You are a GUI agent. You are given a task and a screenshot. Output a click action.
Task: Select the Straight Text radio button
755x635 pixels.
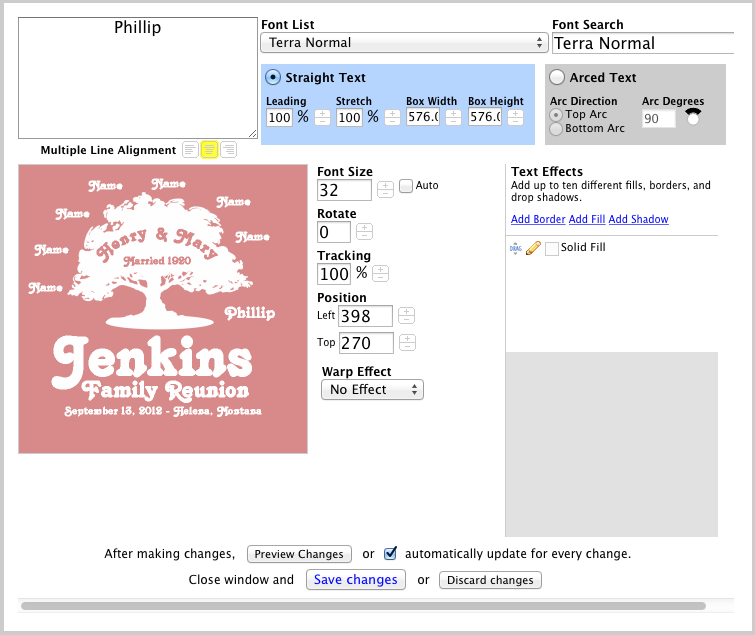[272, 78]
